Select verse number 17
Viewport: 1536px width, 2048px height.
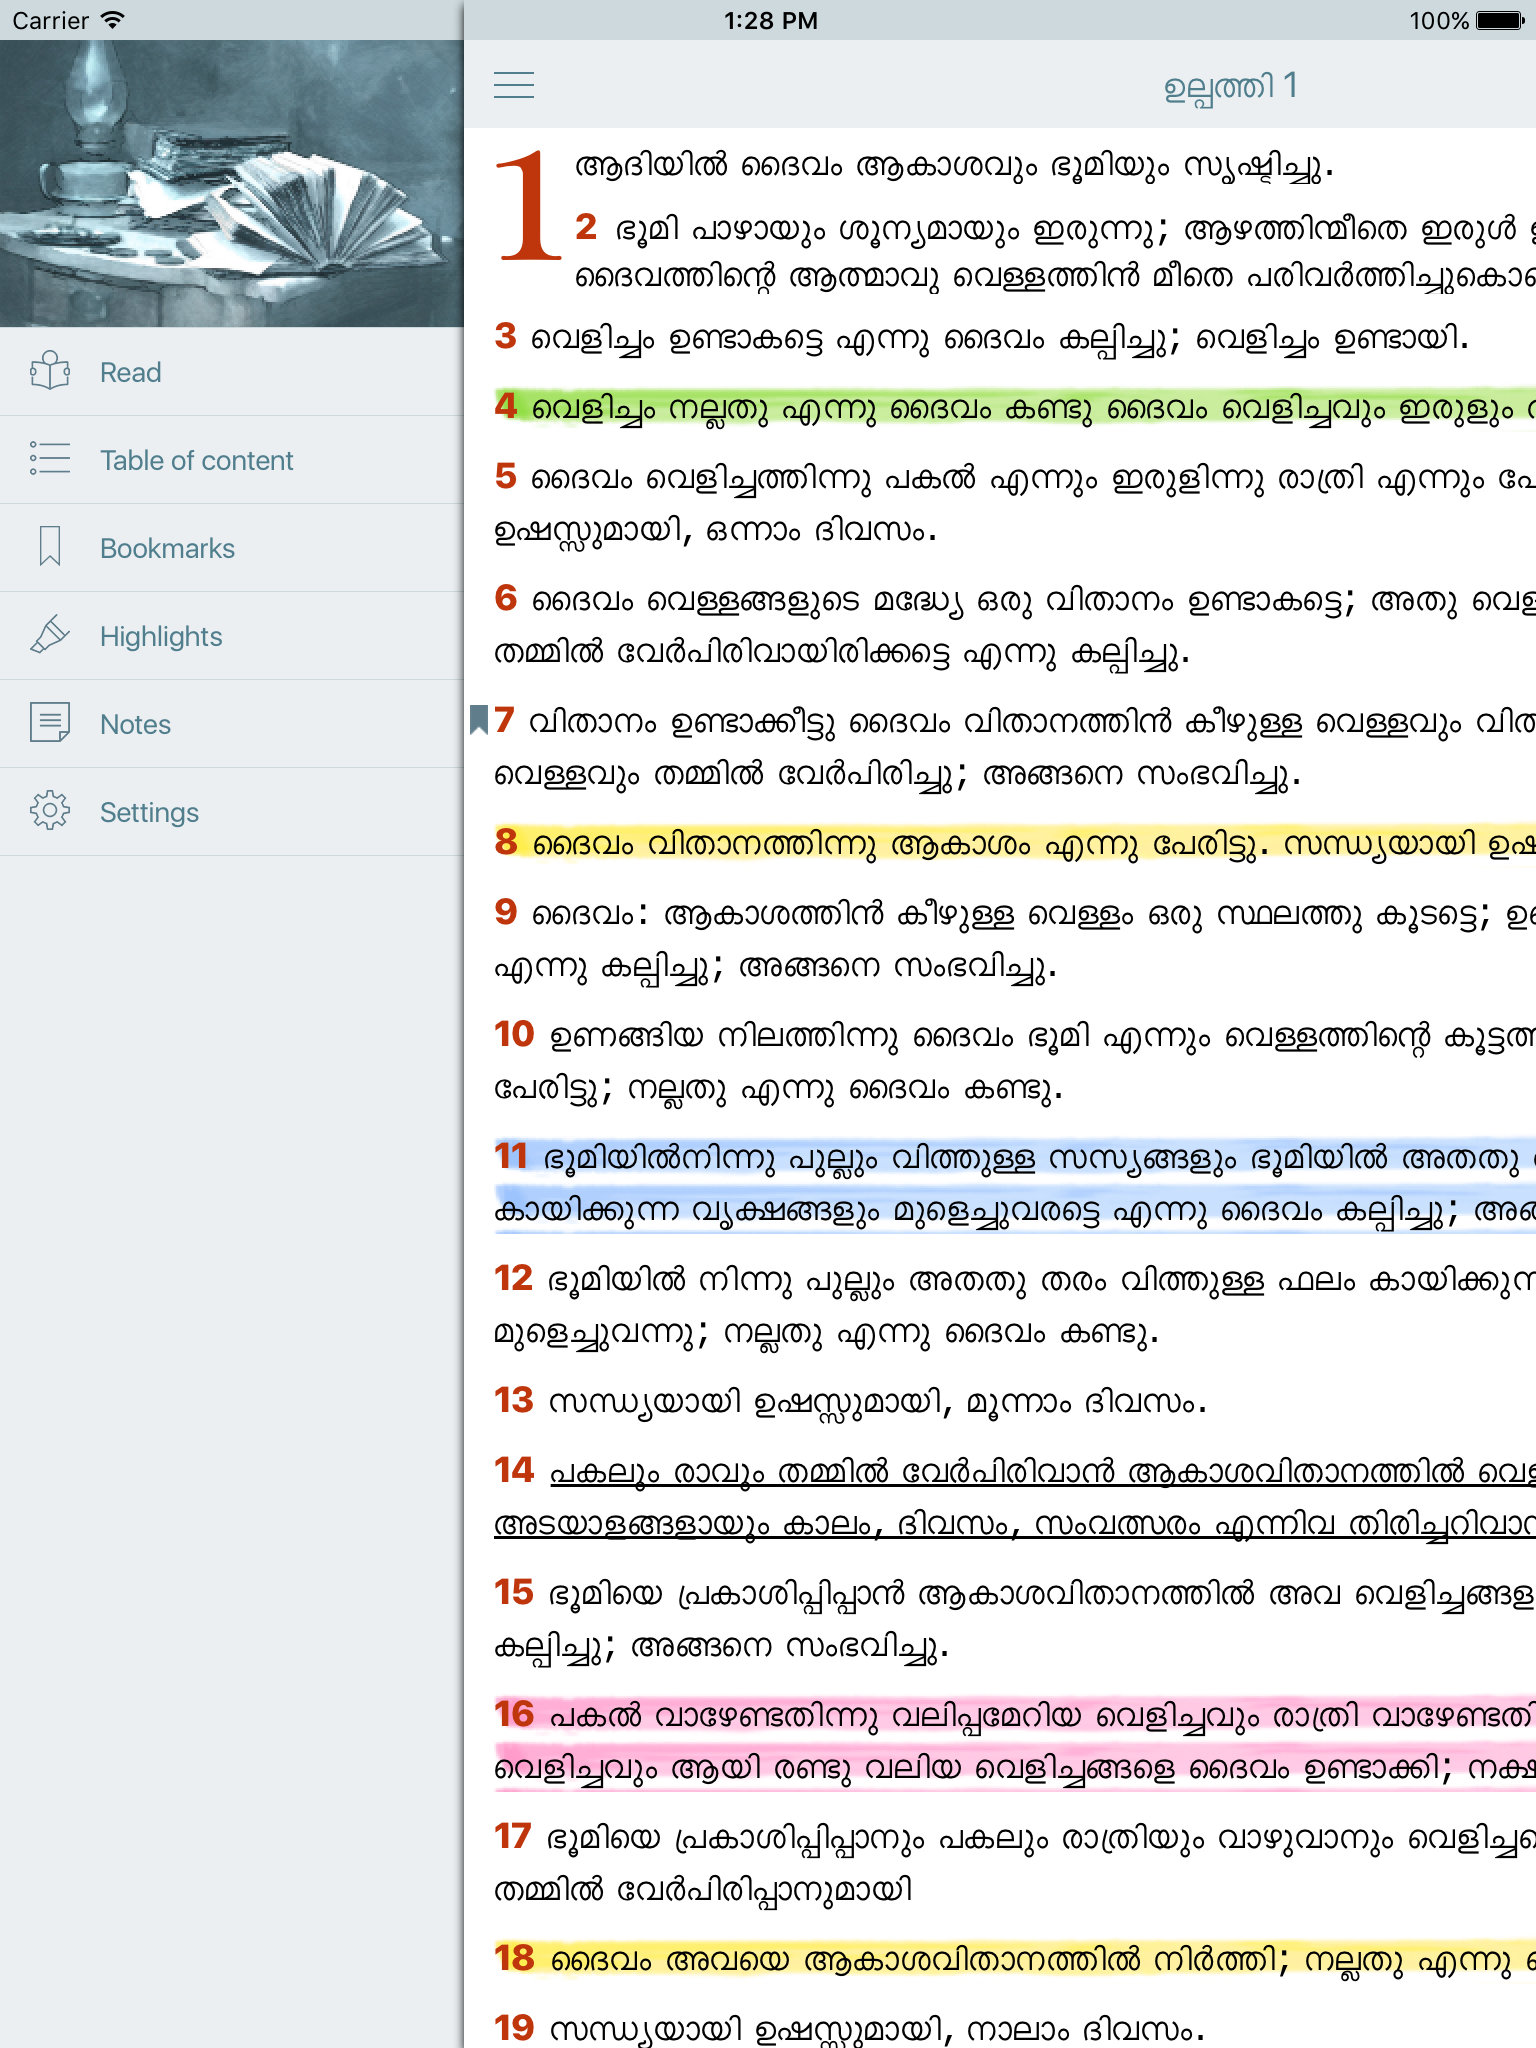coord(513,1836)
